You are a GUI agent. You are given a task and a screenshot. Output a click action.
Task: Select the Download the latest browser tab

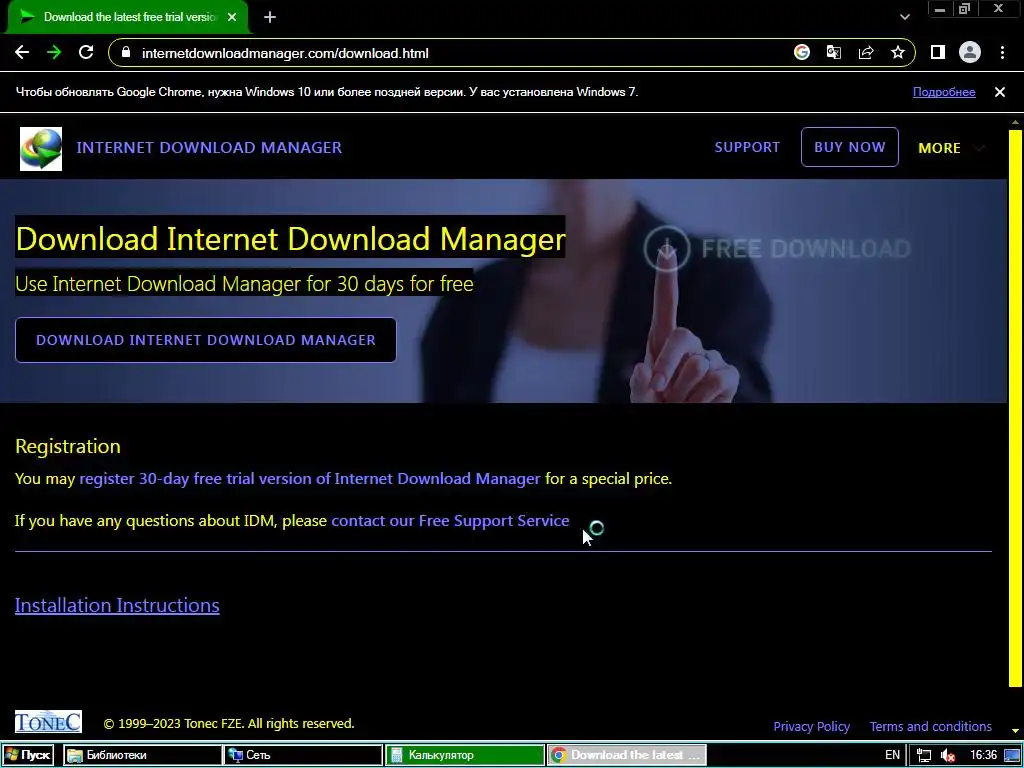coord(128,17)
